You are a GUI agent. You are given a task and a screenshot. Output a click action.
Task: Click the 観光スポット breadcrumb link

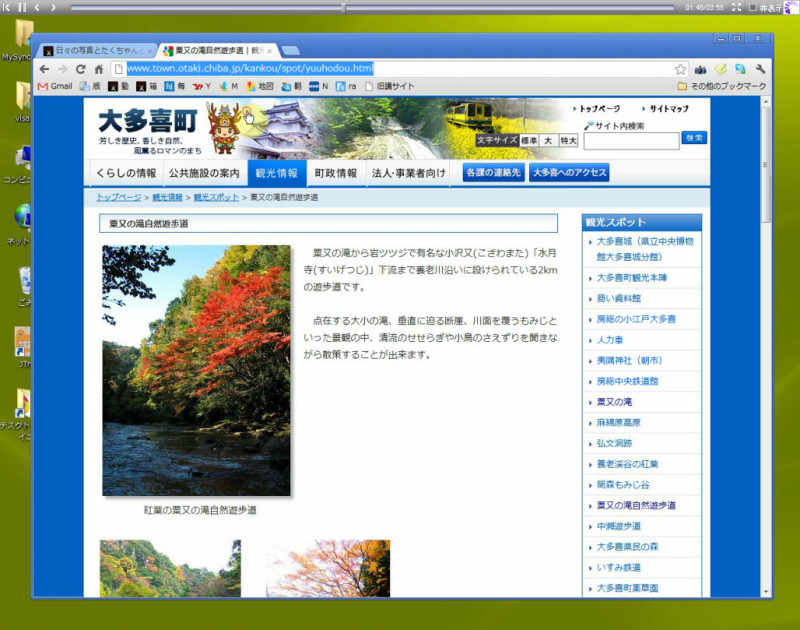point(216,197)
